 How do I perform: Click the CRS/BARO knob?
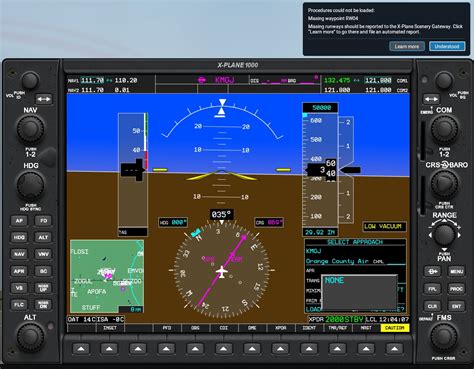444,184
